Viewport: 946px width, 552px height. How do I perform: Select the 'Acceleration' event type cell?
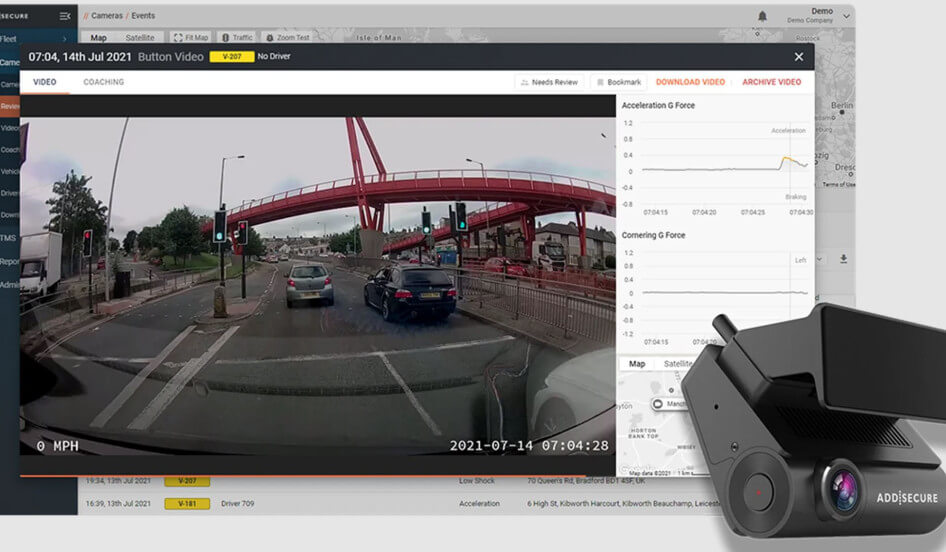pos(480,504)
